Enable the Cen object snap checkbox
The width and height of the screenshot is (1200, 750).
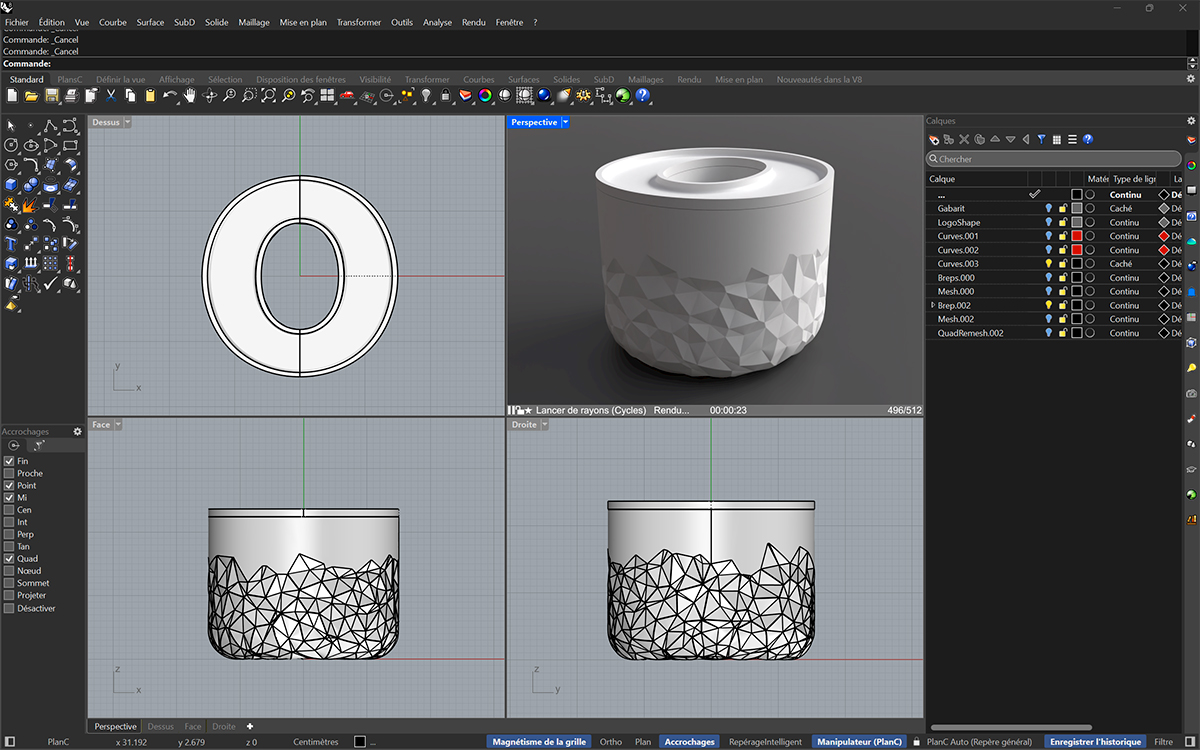click(x=10, y=510)
